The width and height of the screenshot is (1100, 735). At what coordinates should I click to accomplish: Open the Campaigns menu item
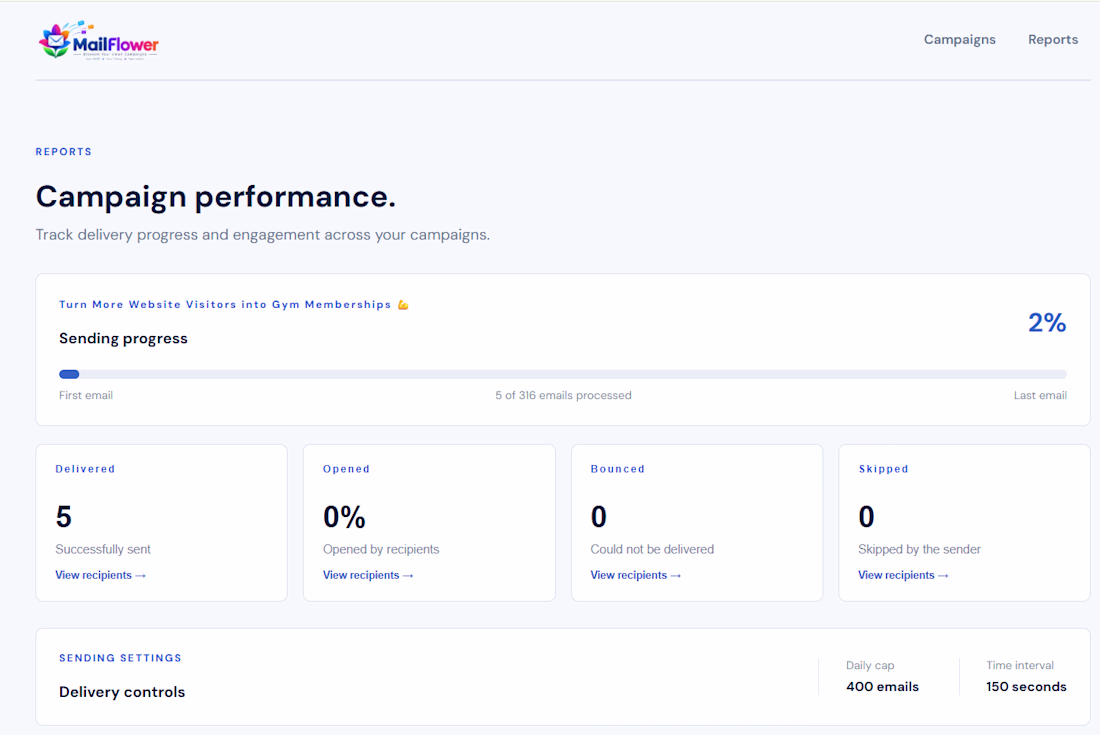(959, 40)
